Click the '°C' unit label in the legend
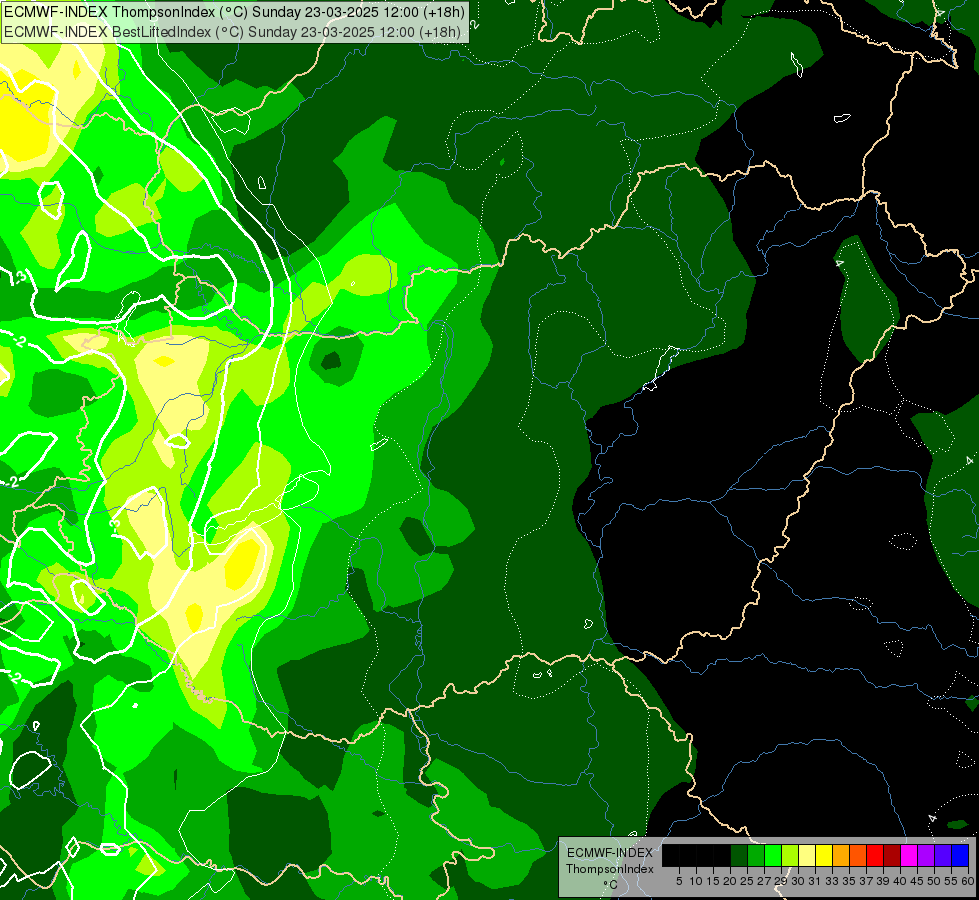The width and height of the screenshot is (979, 900). 611,885
